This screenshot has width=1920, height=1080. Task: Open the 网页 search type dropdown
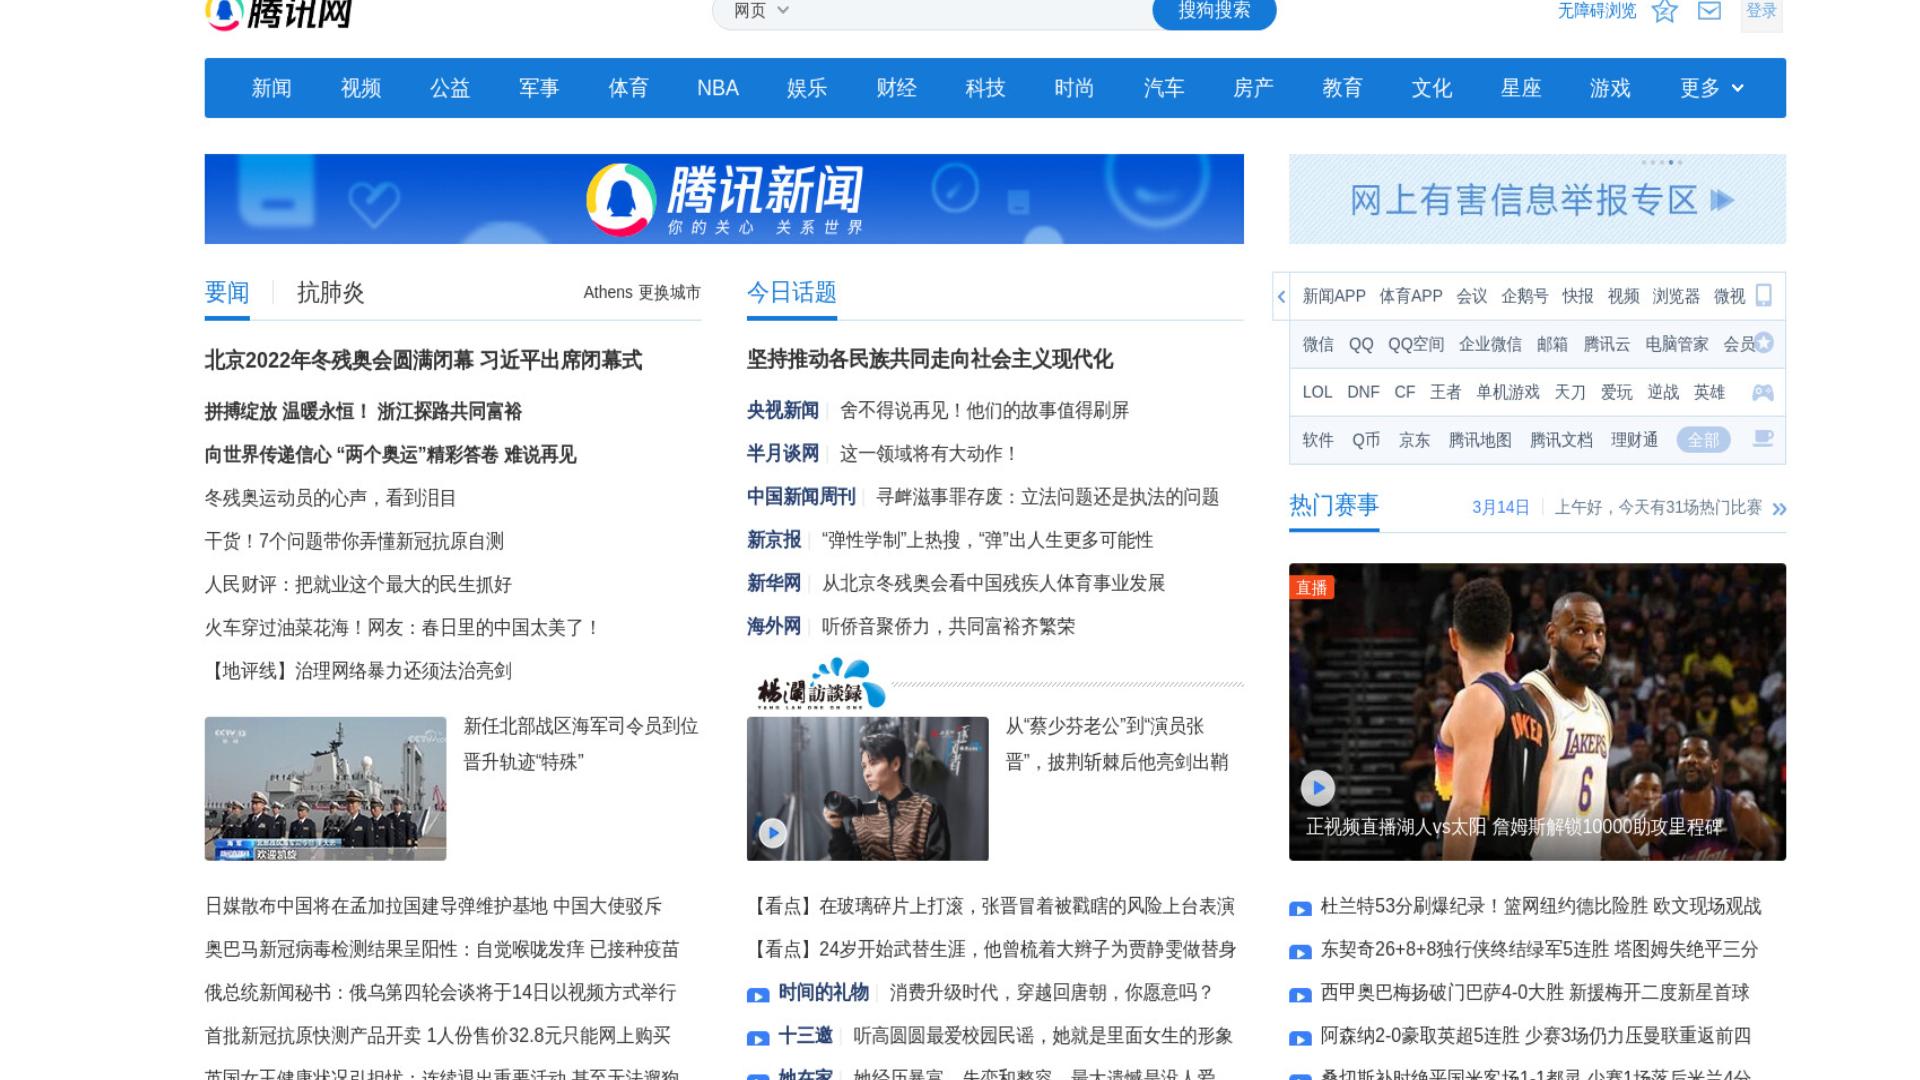click(761, 11)
